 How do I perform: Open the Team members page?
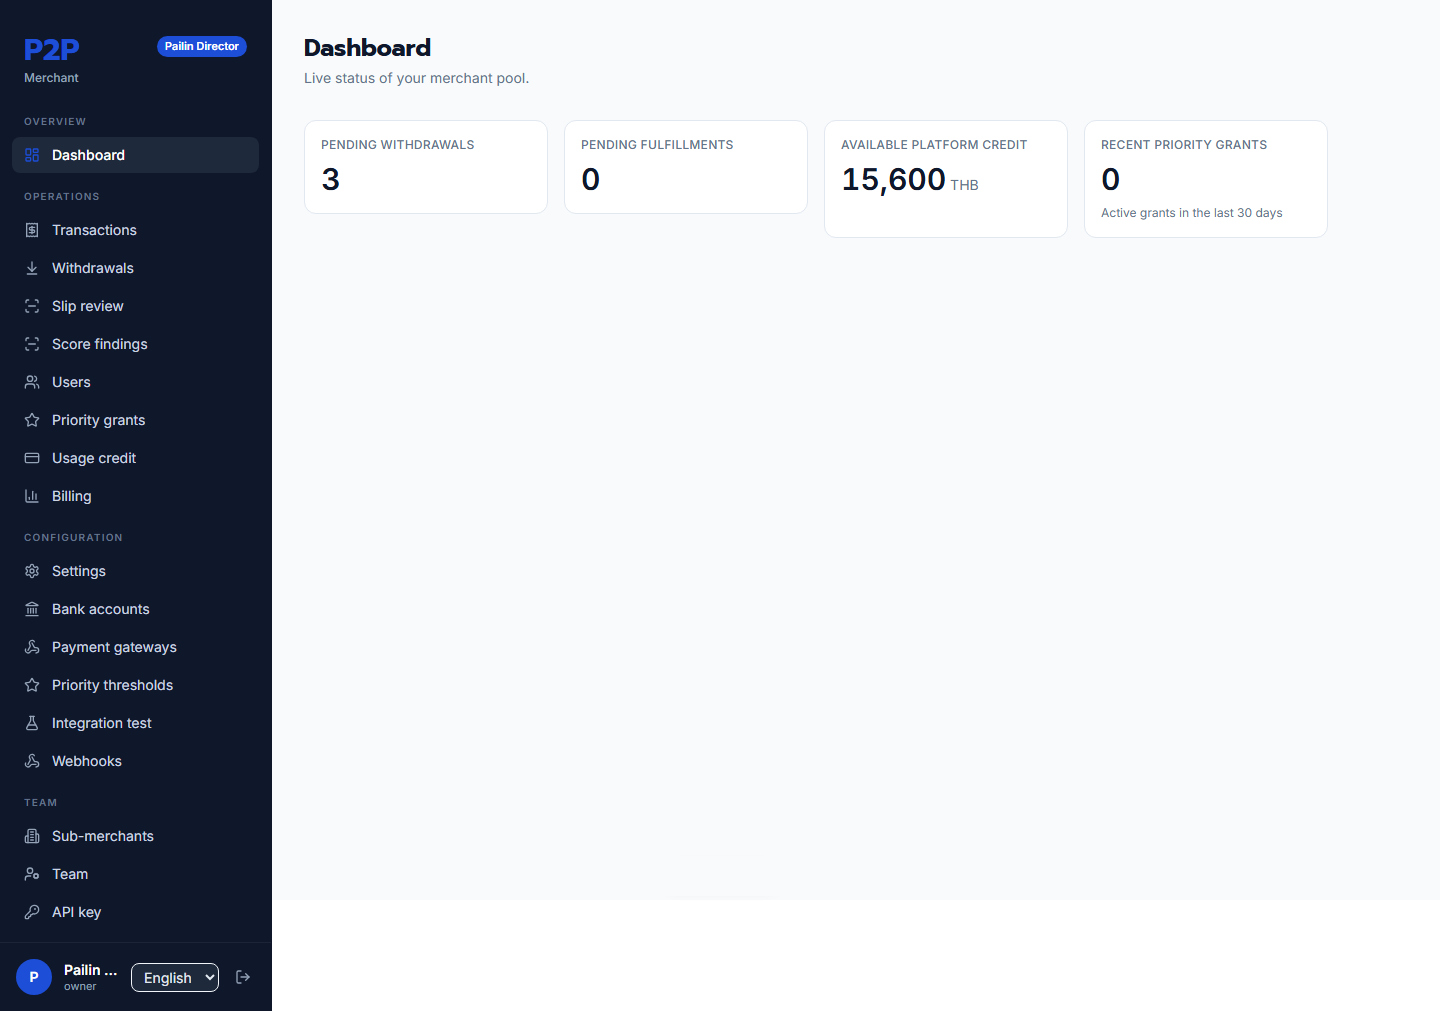[x=135, y=874]
